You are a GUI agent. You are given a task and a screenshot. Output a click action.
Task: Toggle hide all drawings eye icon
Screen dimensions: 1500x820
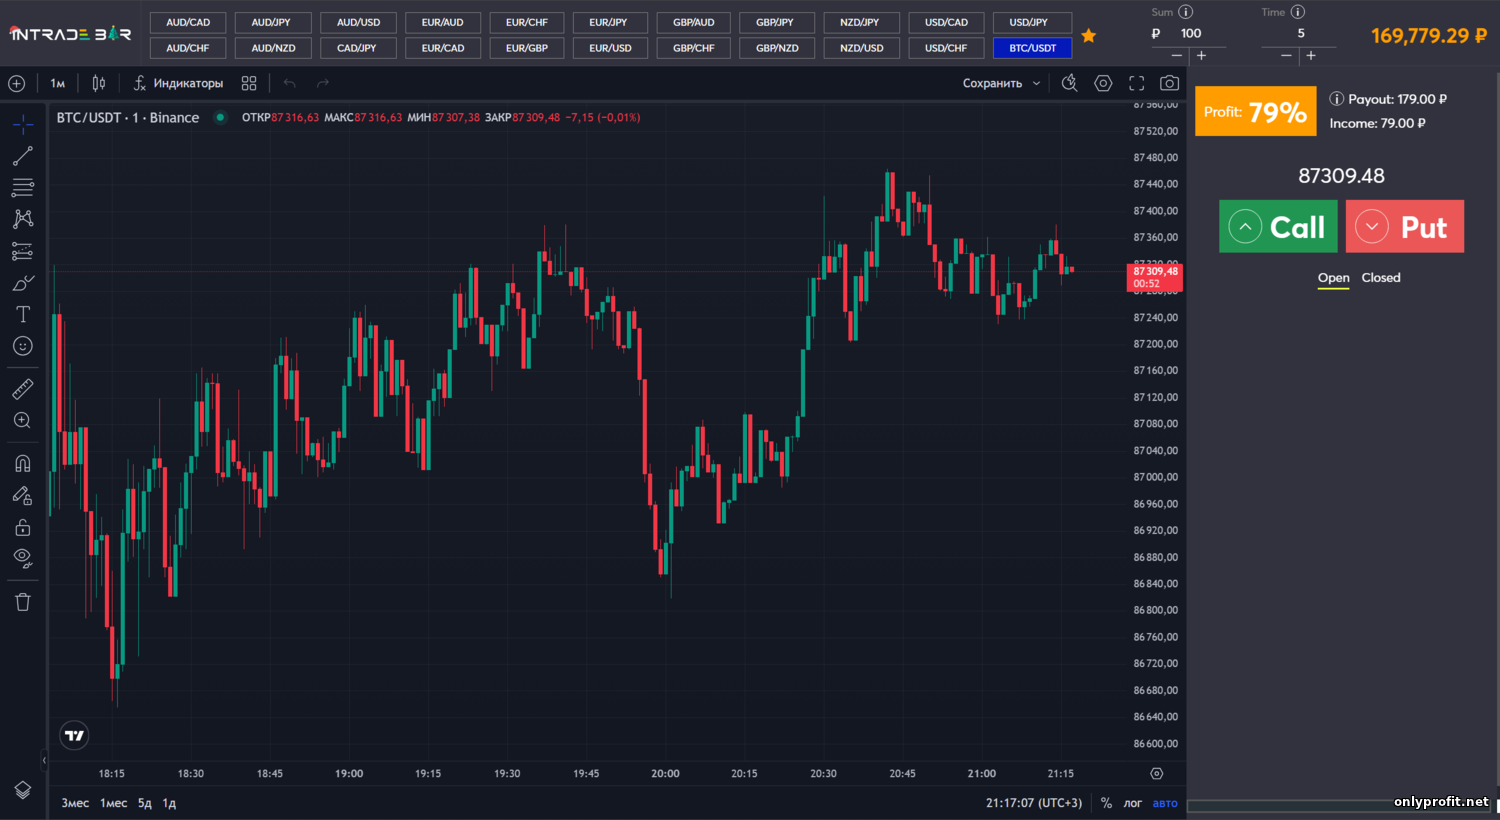(x=23, y=558)
